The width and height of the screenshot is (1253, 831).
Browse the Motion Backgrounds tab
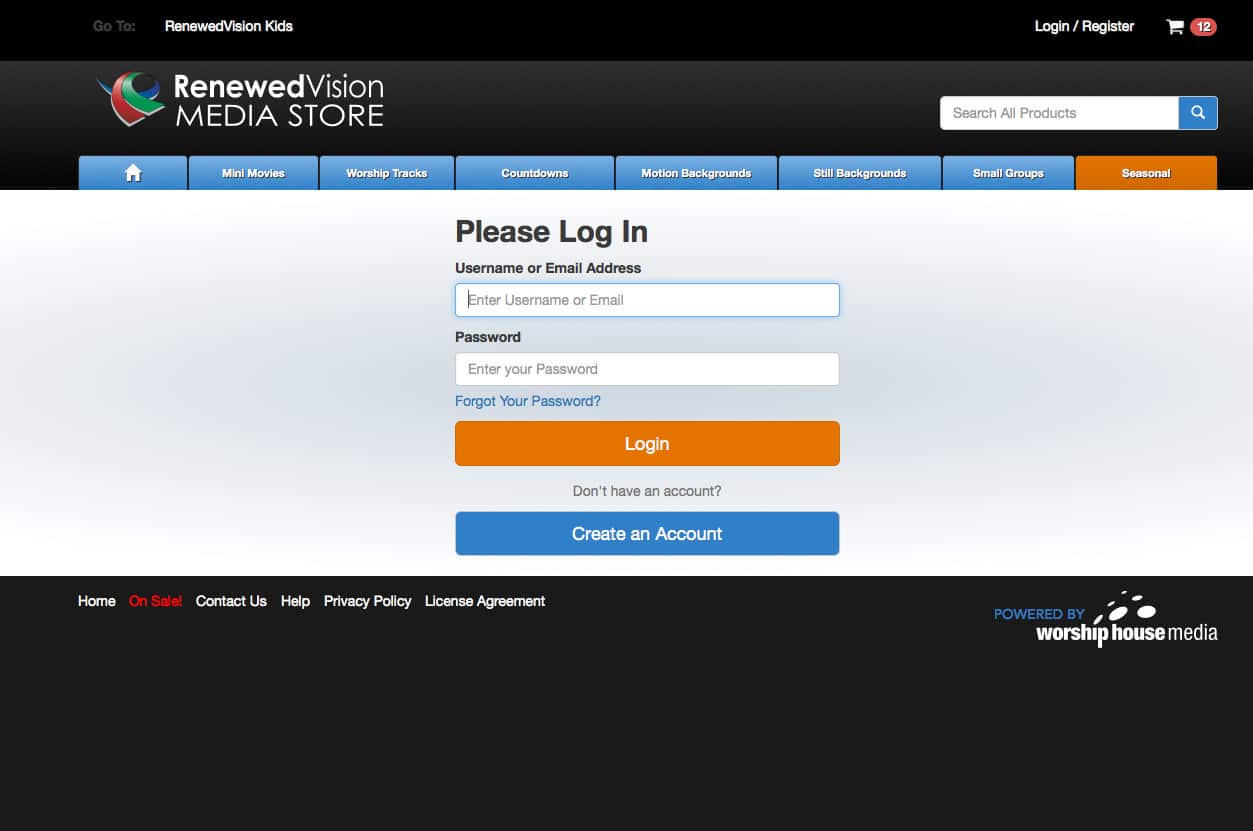point(696,173)
